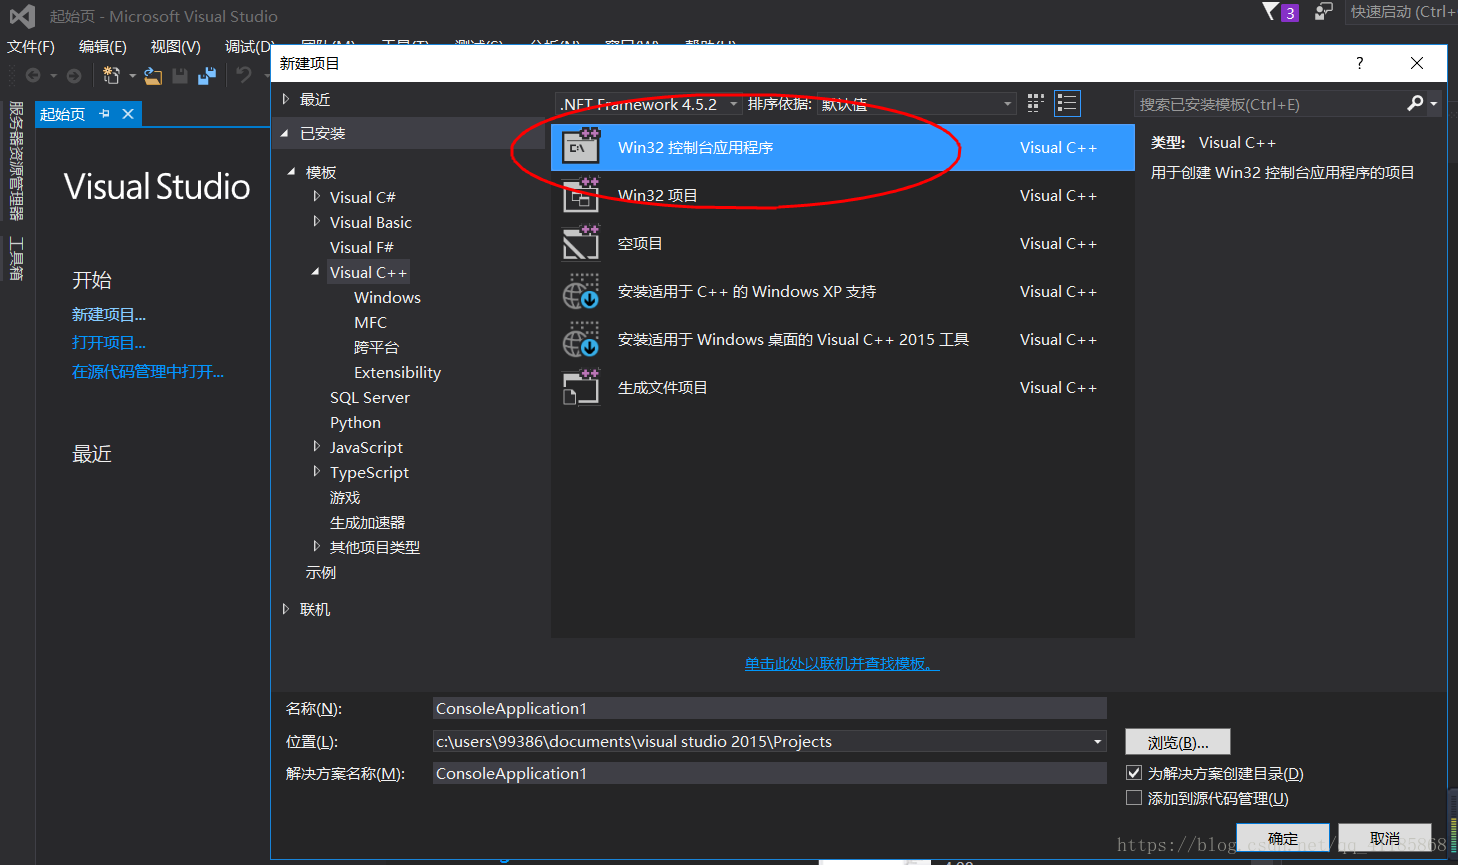The height and width of the screenshot is (865, 1458).
Task: Enable 添加到源代码管理 checkbox
Action: click(x=1134, y=798)
